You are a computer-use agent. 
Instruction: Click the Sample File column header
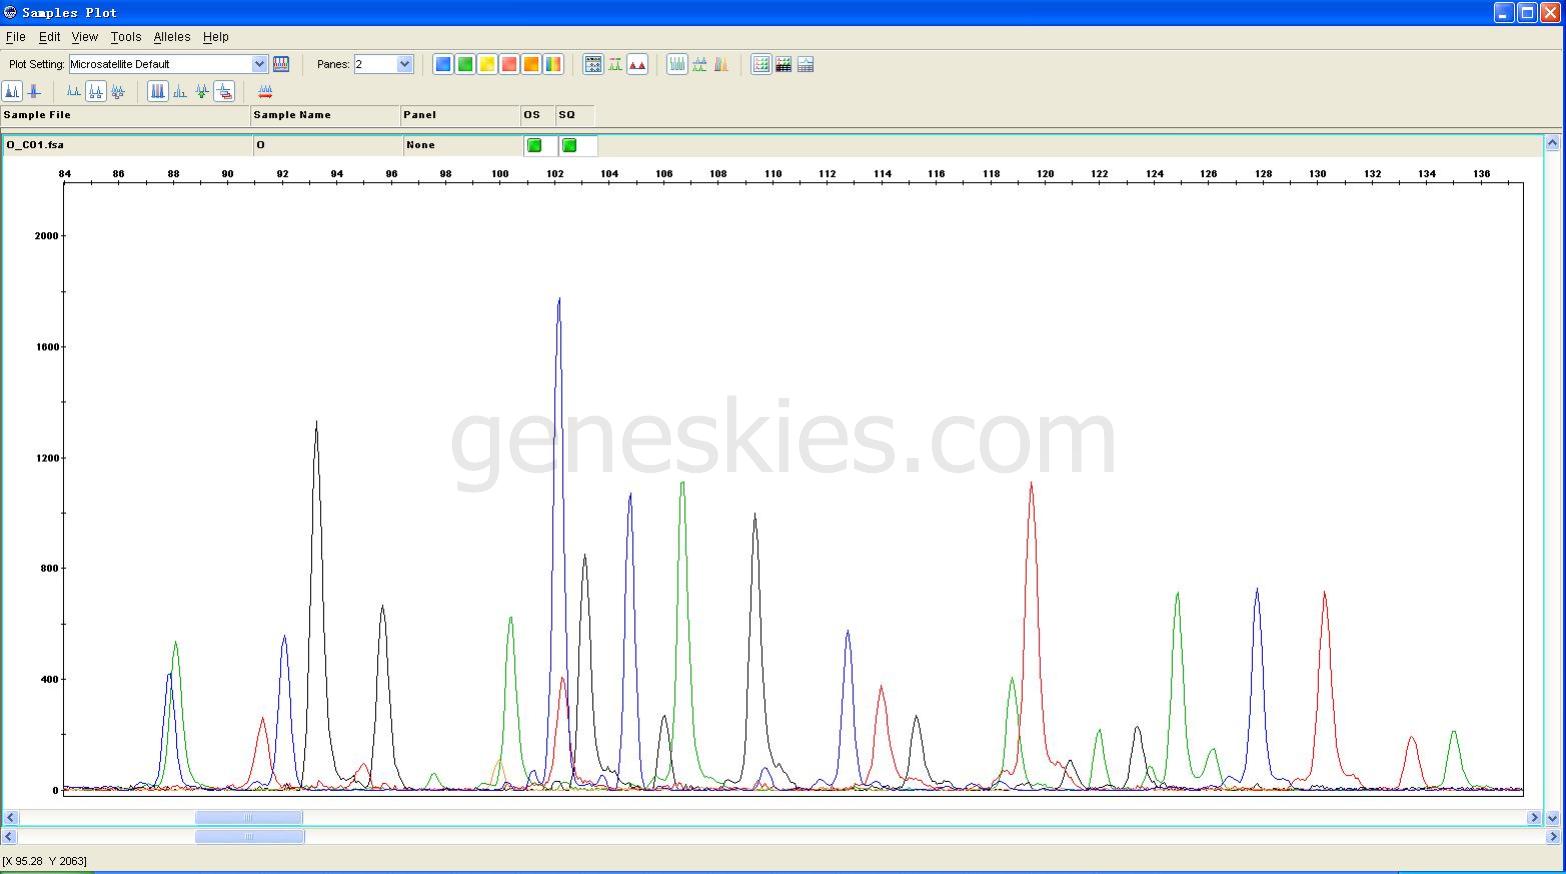click(x=125, y=115)
